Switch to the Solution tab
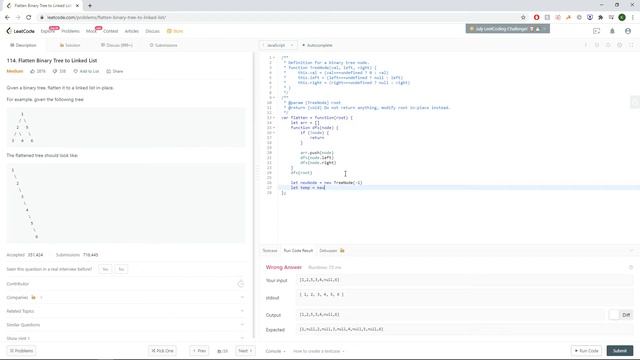The image size is (640, 360). point(70,45)
